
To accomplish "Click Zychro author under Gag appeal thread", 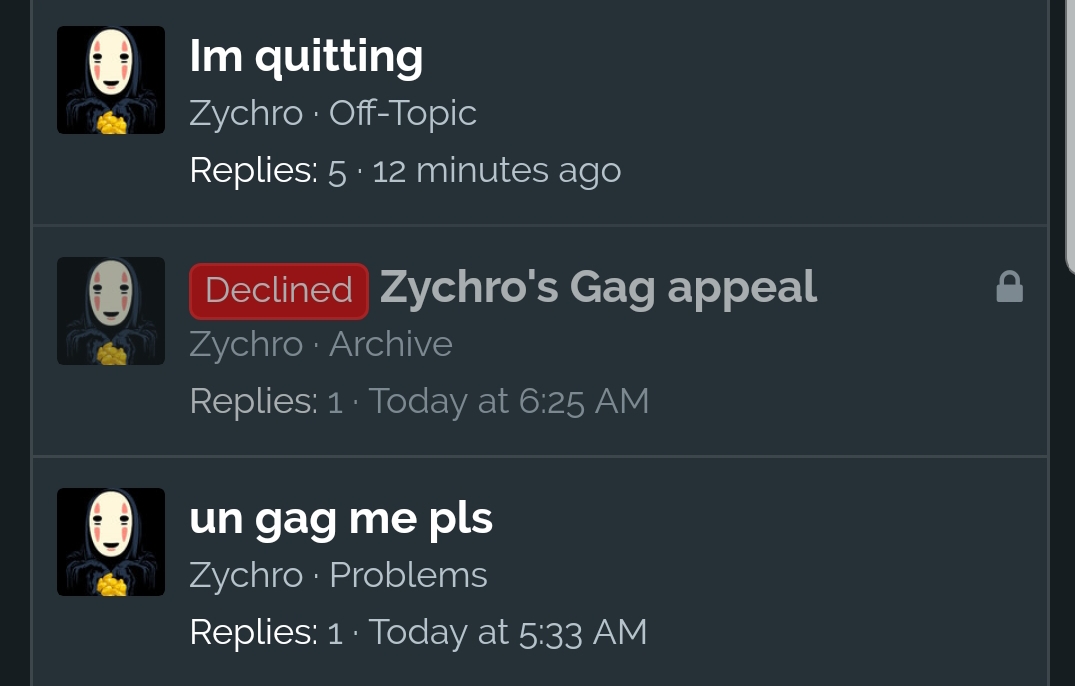I will 246,344.
